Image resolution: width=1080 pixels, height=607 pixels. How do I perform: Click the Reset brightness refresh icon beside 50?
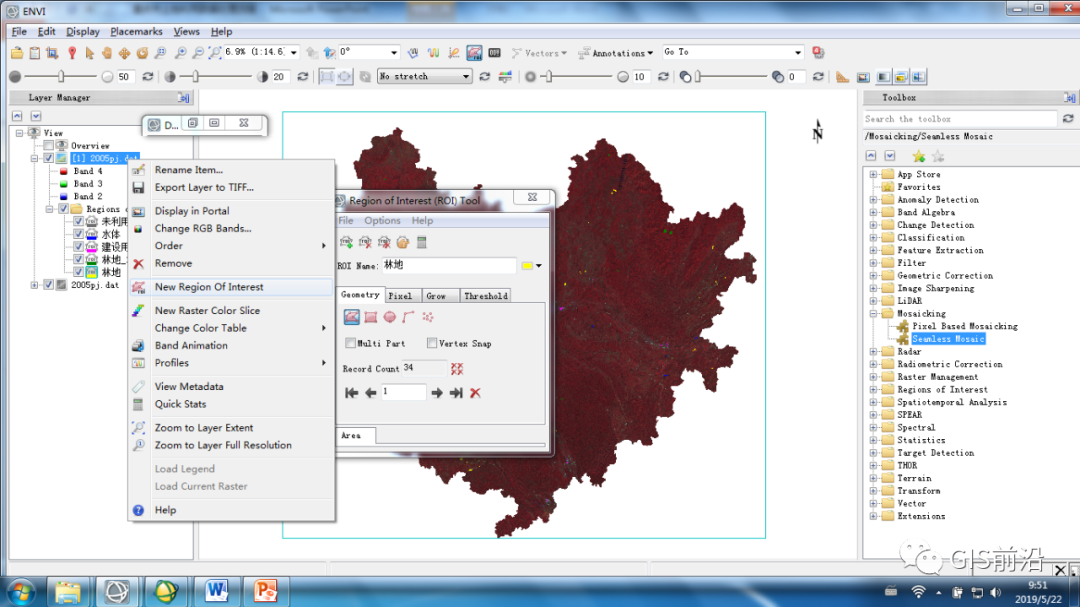pos(147,76)
